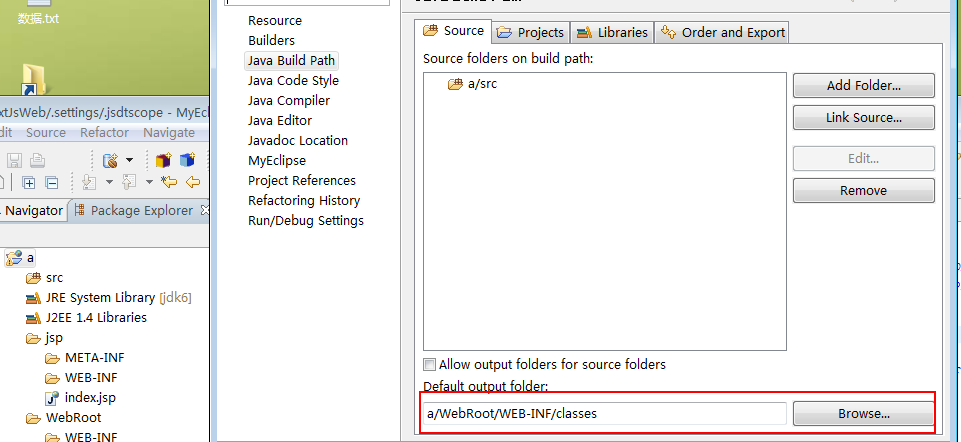
Task: Click the purple-yellow new cube icon
Action: tap(163, 161)
